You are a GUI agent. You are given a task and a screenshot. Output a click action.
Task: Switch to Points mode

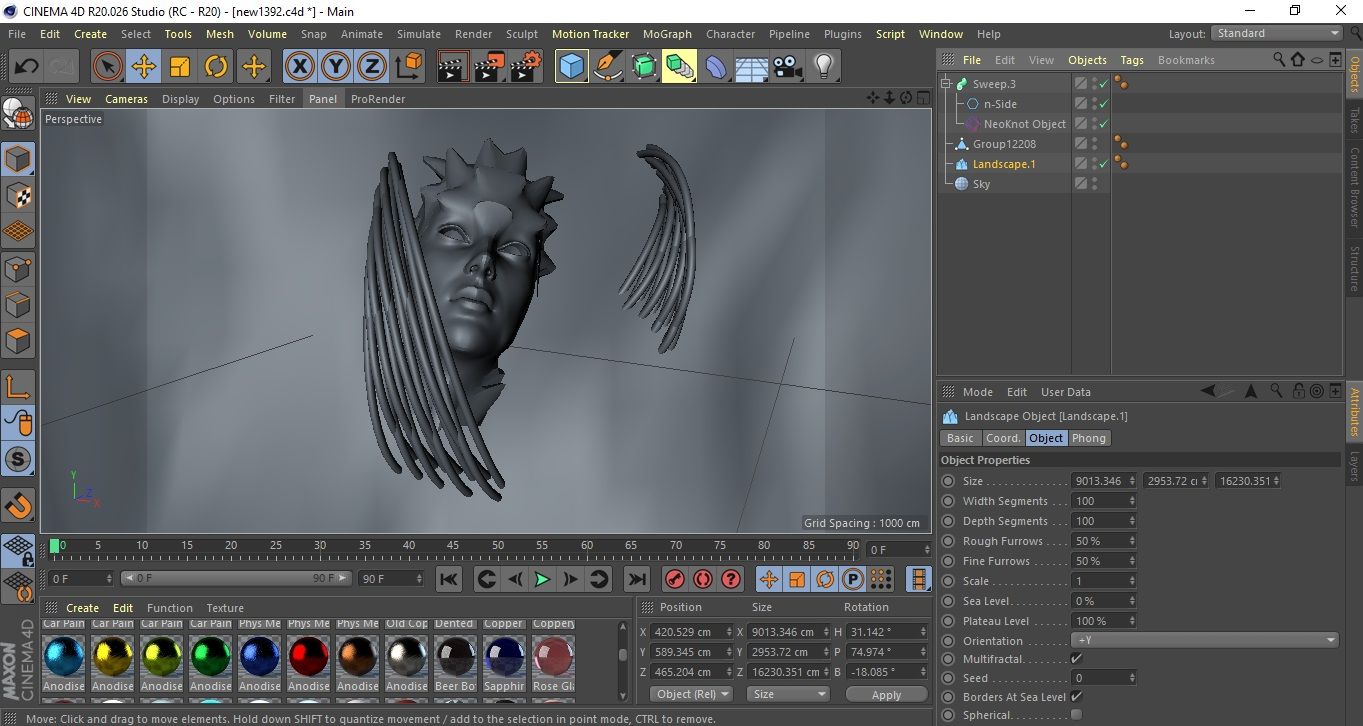[18, 269]
